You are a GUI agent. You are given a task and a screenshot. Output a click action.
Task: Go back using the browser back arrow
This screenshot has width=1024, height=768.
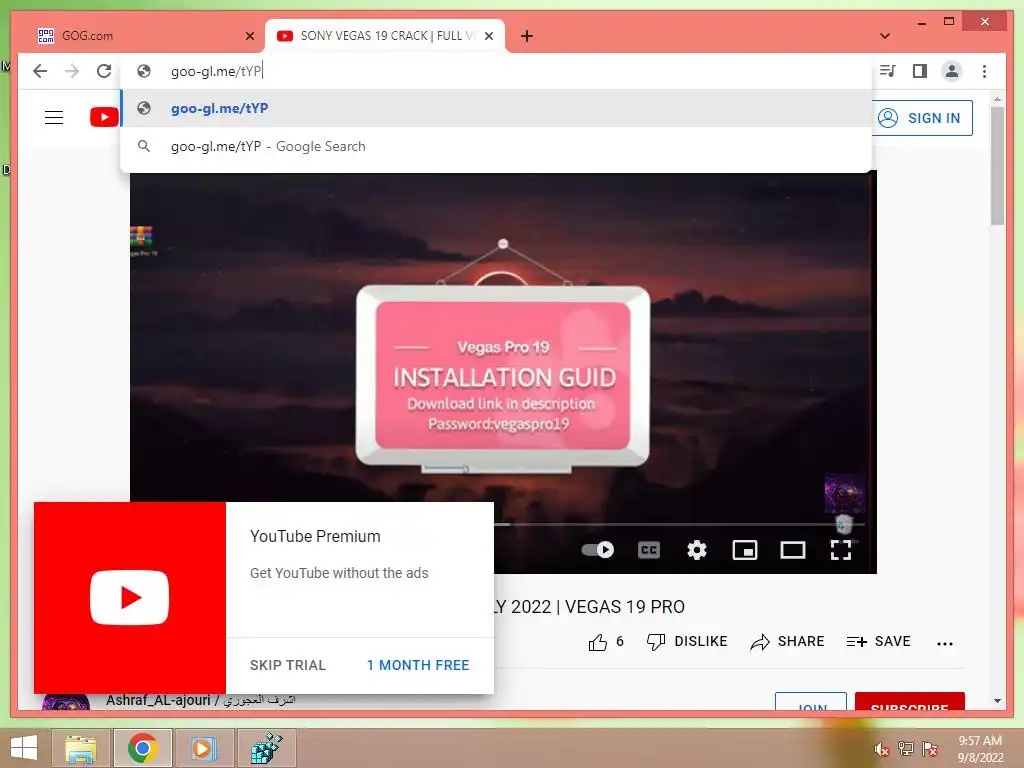click(x=40, y=71)
